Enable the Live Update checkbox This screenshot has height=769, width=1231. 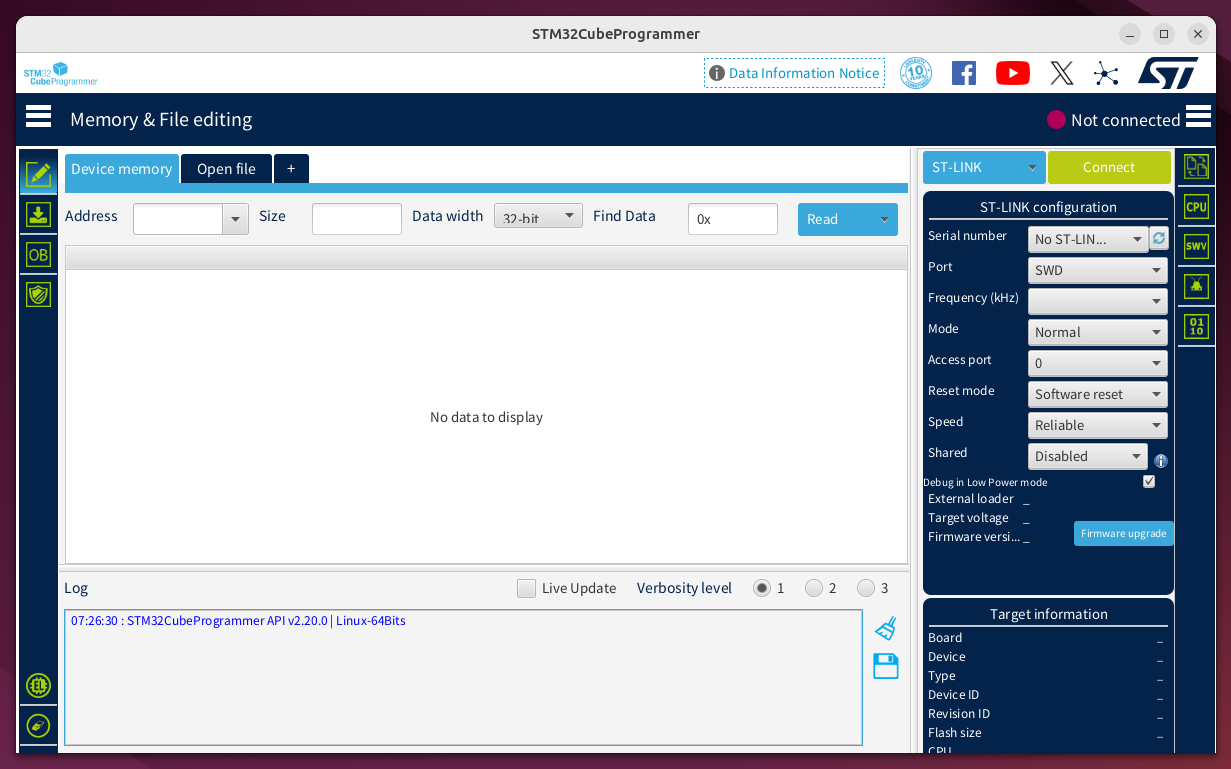526,588
